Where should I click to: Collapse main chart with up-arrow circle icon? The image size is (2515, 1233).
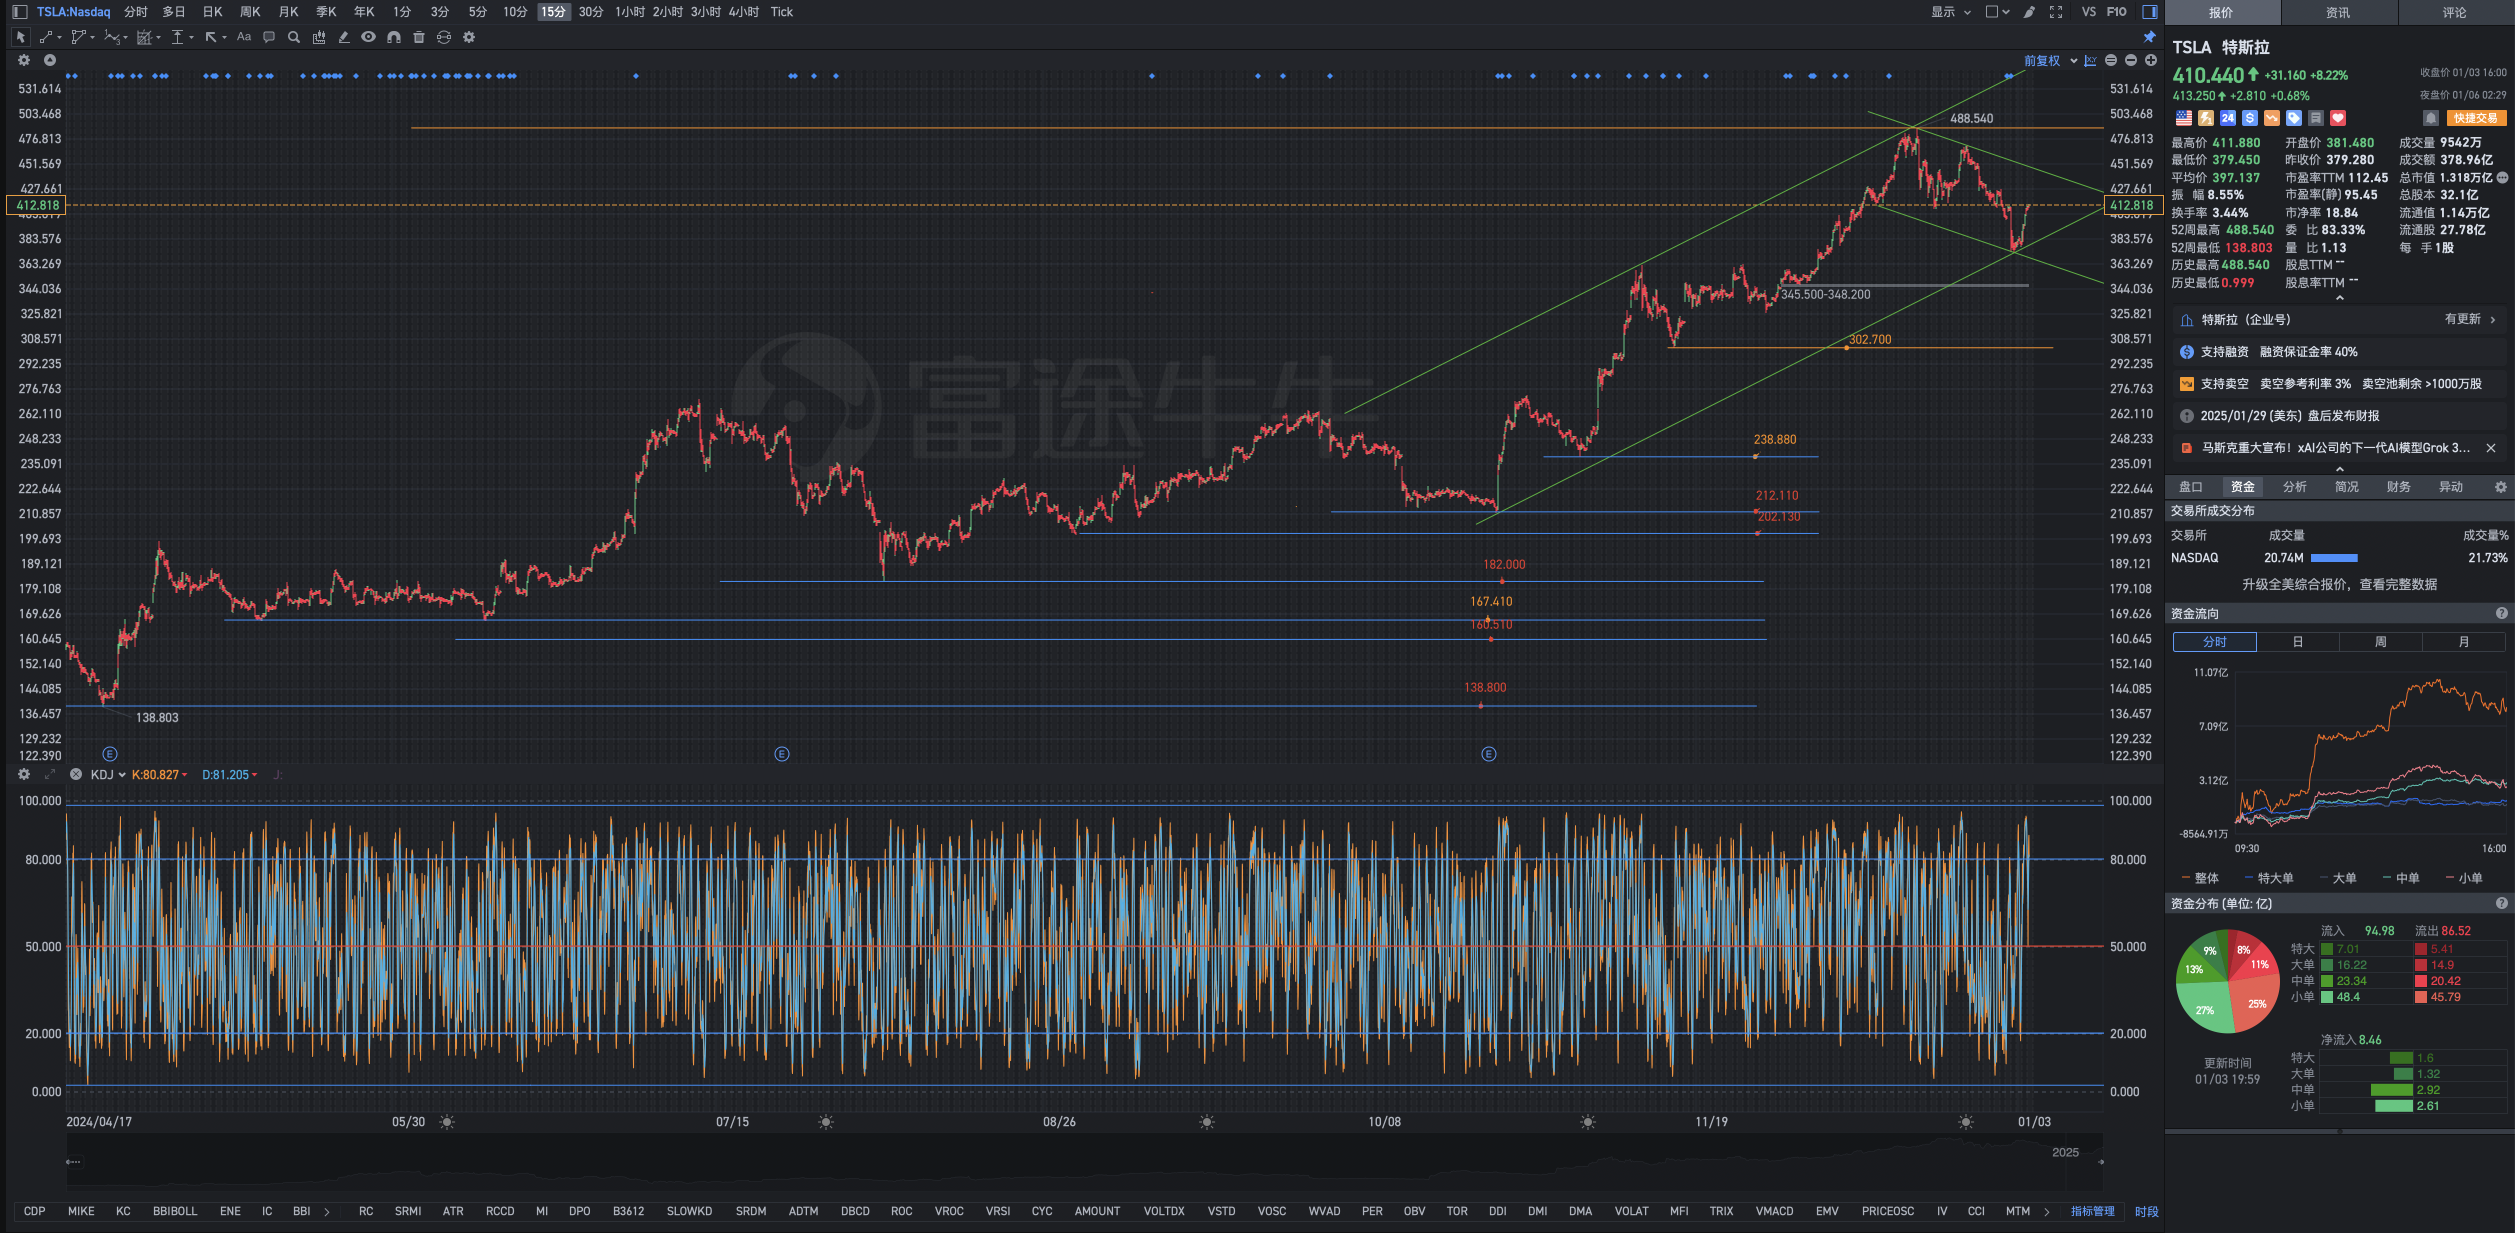coord(49,60)
